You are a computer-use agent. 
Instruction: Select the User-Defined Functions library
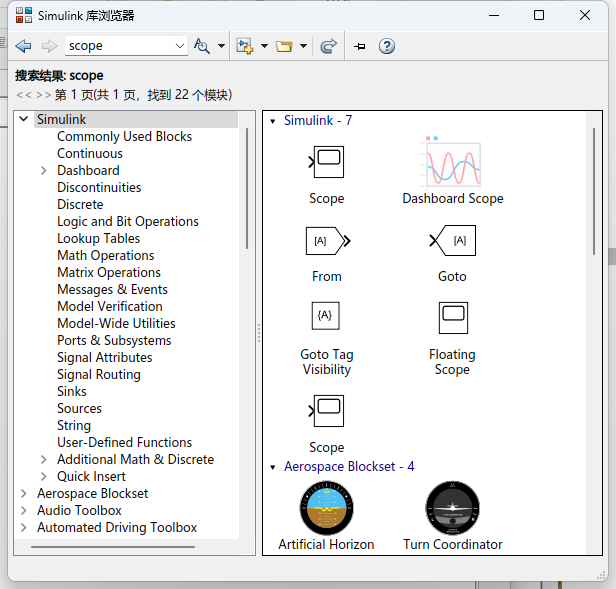click(125, 442)
